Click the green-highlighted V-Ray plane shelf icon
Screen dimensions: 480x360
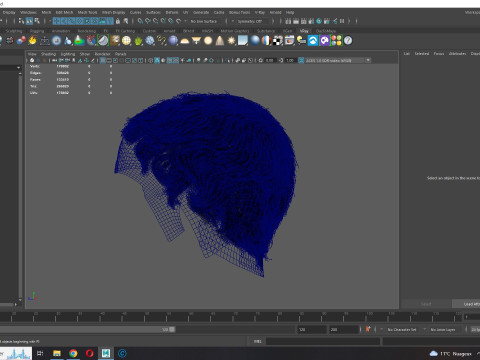[x=103, y=41]
